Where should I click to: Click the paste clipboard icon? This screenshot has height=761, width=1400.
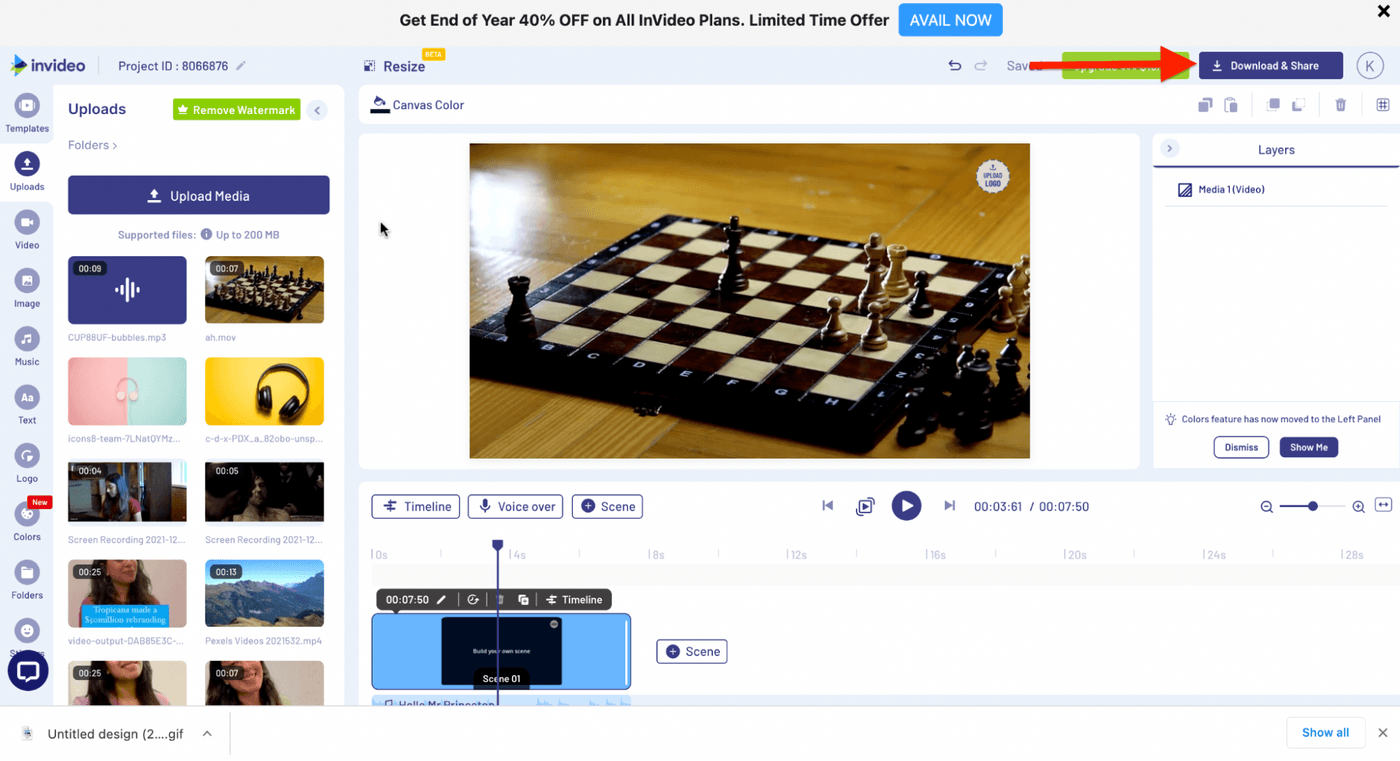1231,105
